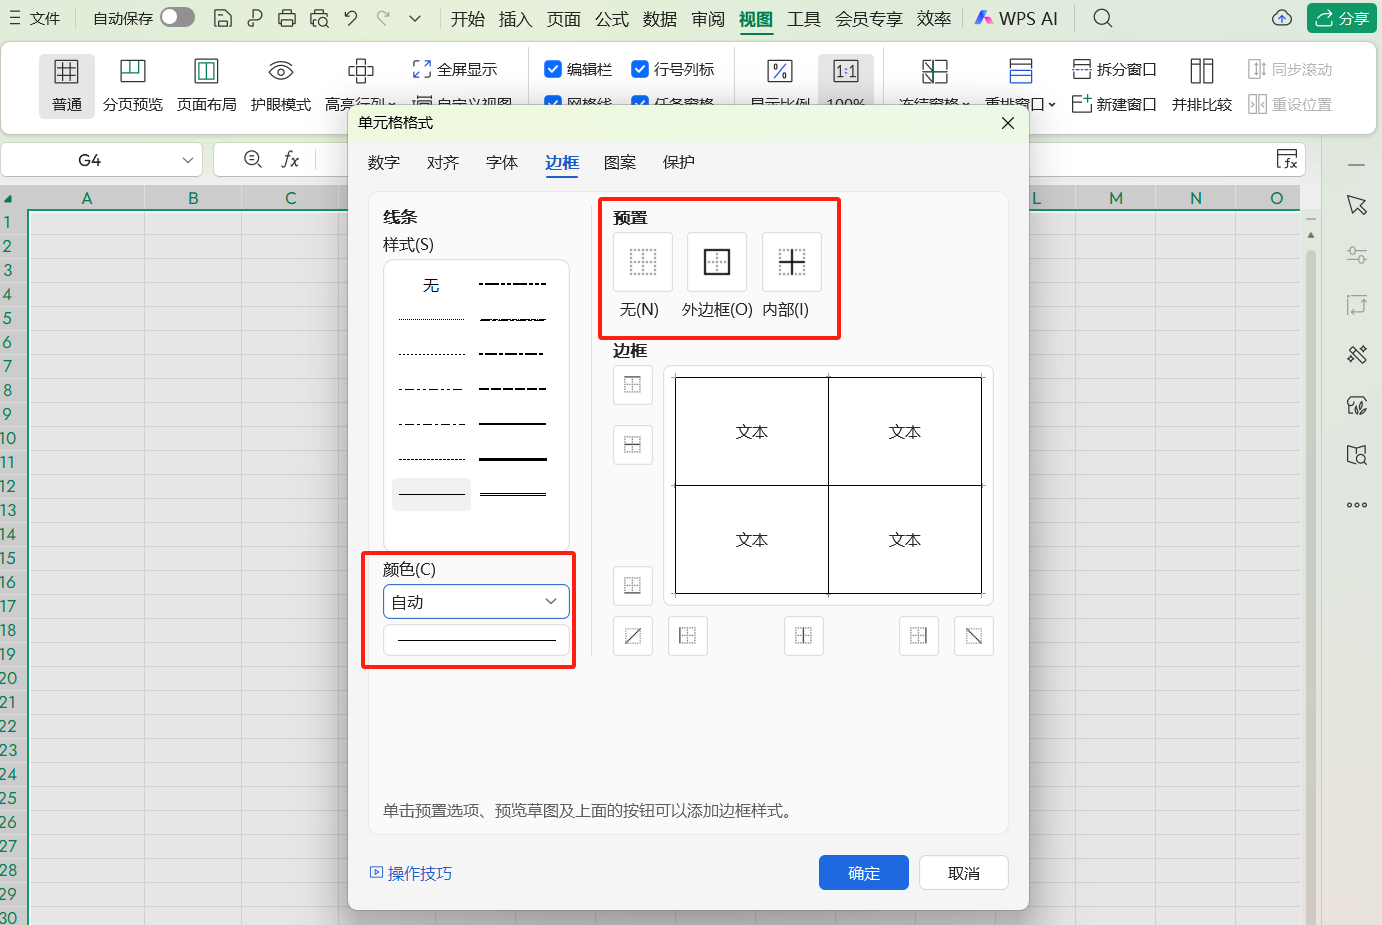The height and width of the screenshot is (925, 1382).
Task: Click the 拆分窗口 split window icon
Action: click(1113, 69)
